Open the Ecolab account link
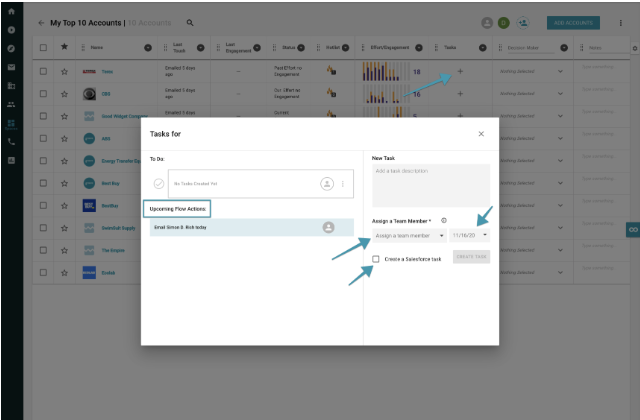This screenshot has height=420, width=640. coord(108,273)
